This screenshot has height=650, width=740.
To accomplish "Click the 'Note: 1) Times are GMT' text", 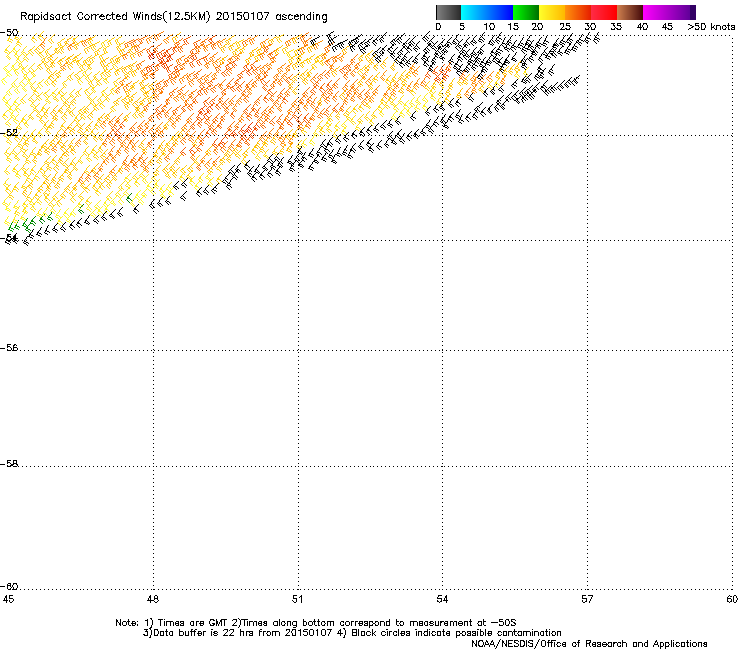I will (x=172, y=623).
